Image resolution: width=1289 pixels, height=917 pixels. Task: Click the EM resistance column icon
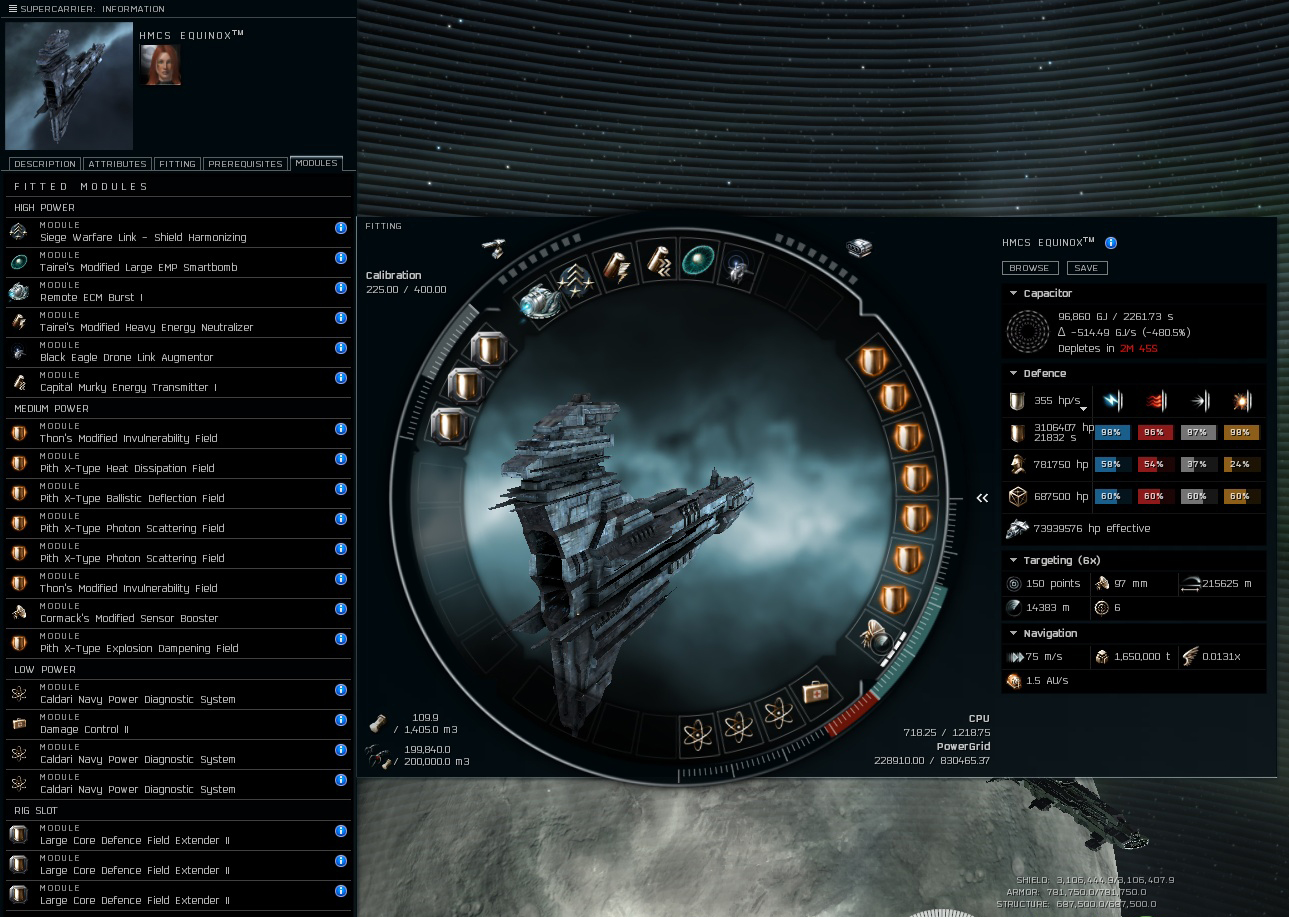coord(1113,401)
